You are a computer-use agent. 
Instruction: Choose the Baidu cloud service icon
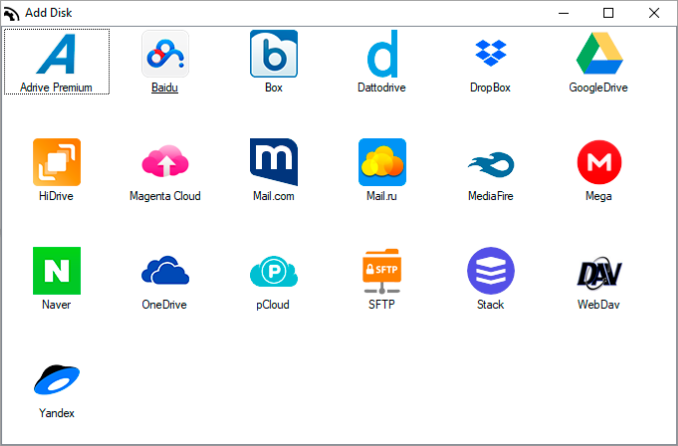(165, 54)
